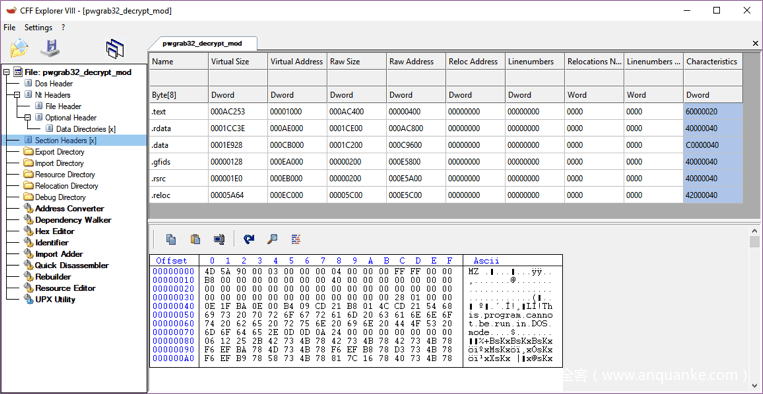Collapse the File: pwgrab32_decrypt_mod tree node

6,72
